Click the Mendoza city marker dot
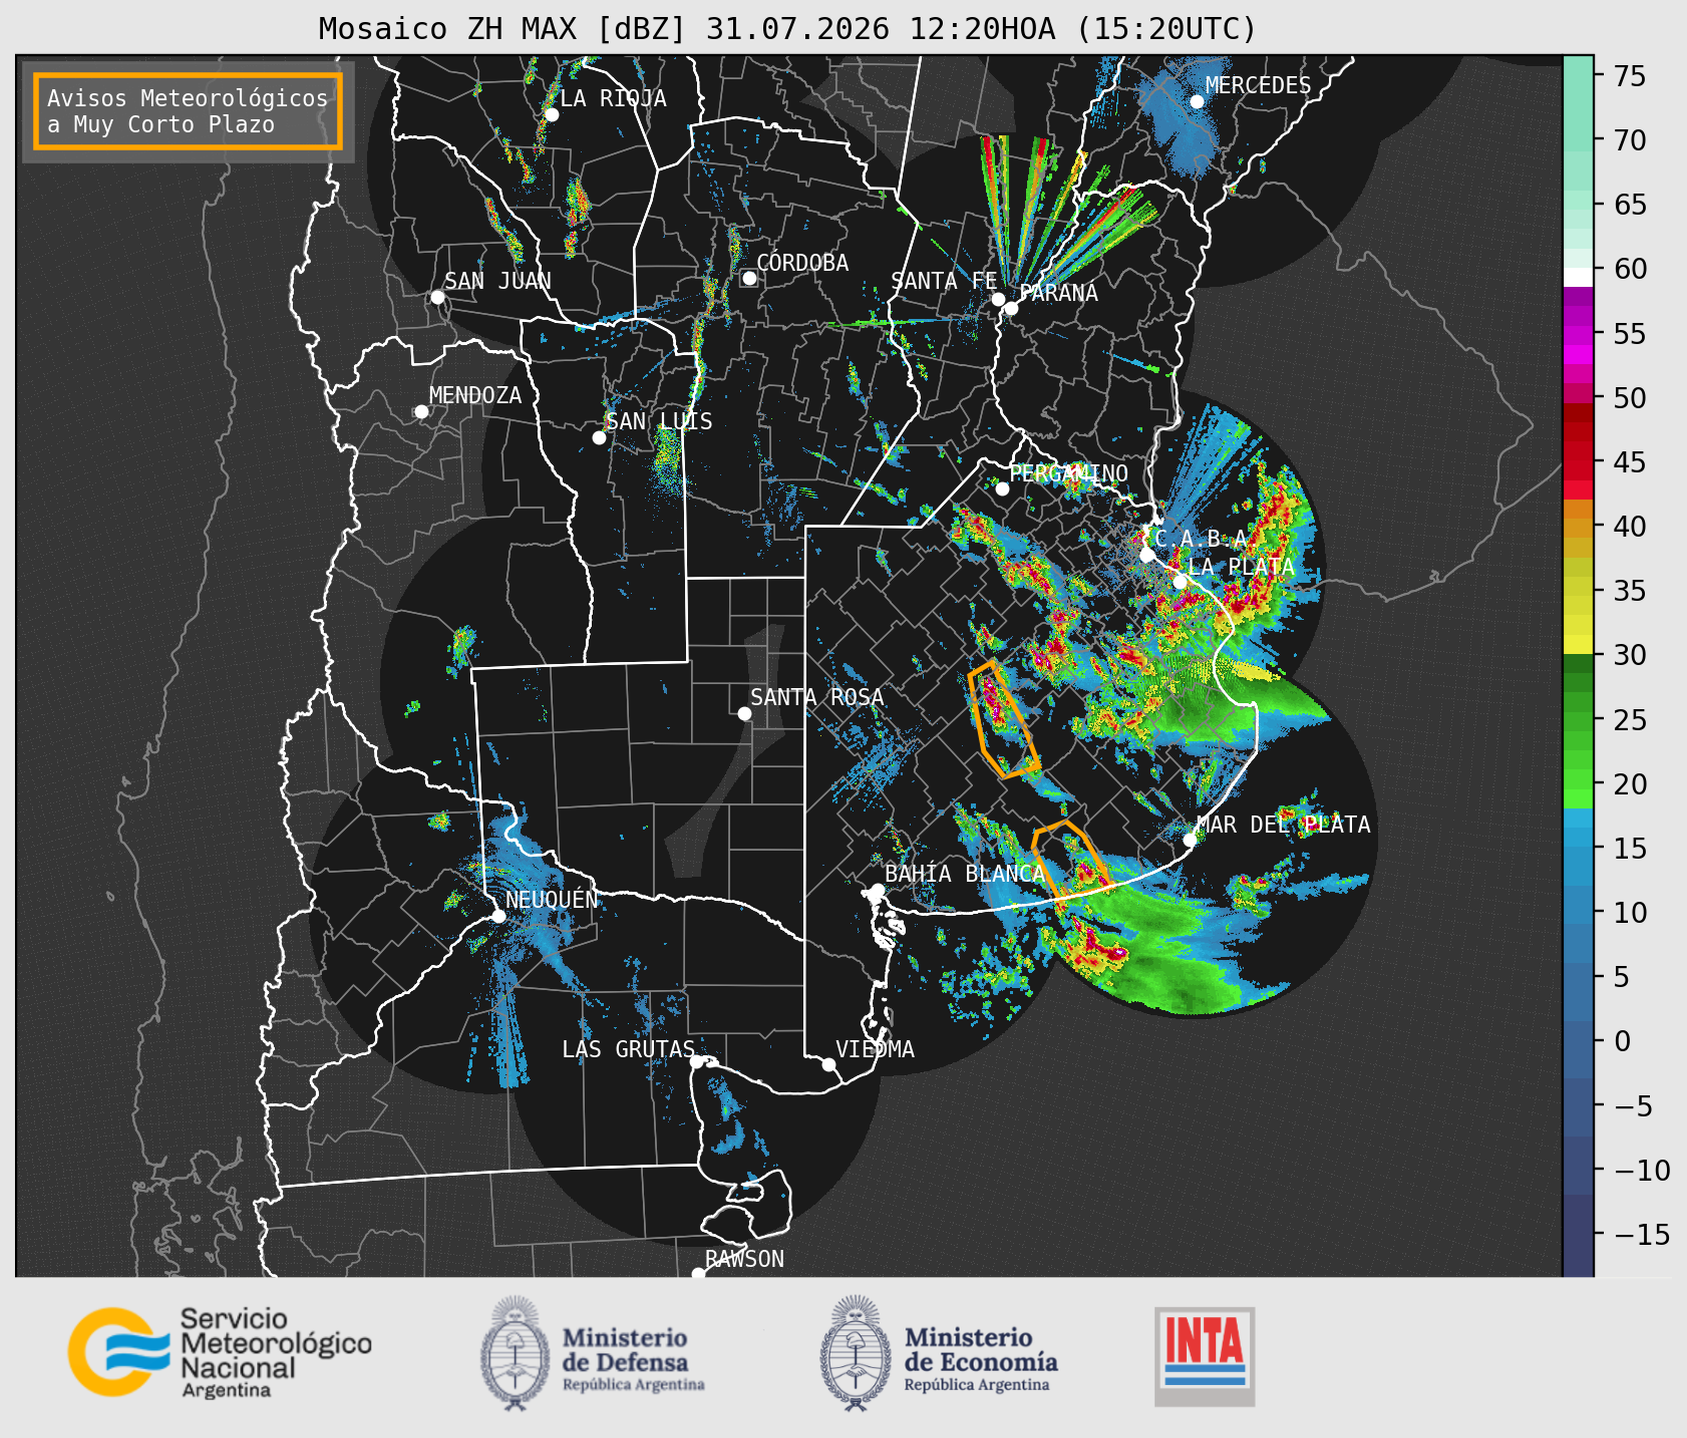This screenshot has width=1687, height=1438. 421,412
